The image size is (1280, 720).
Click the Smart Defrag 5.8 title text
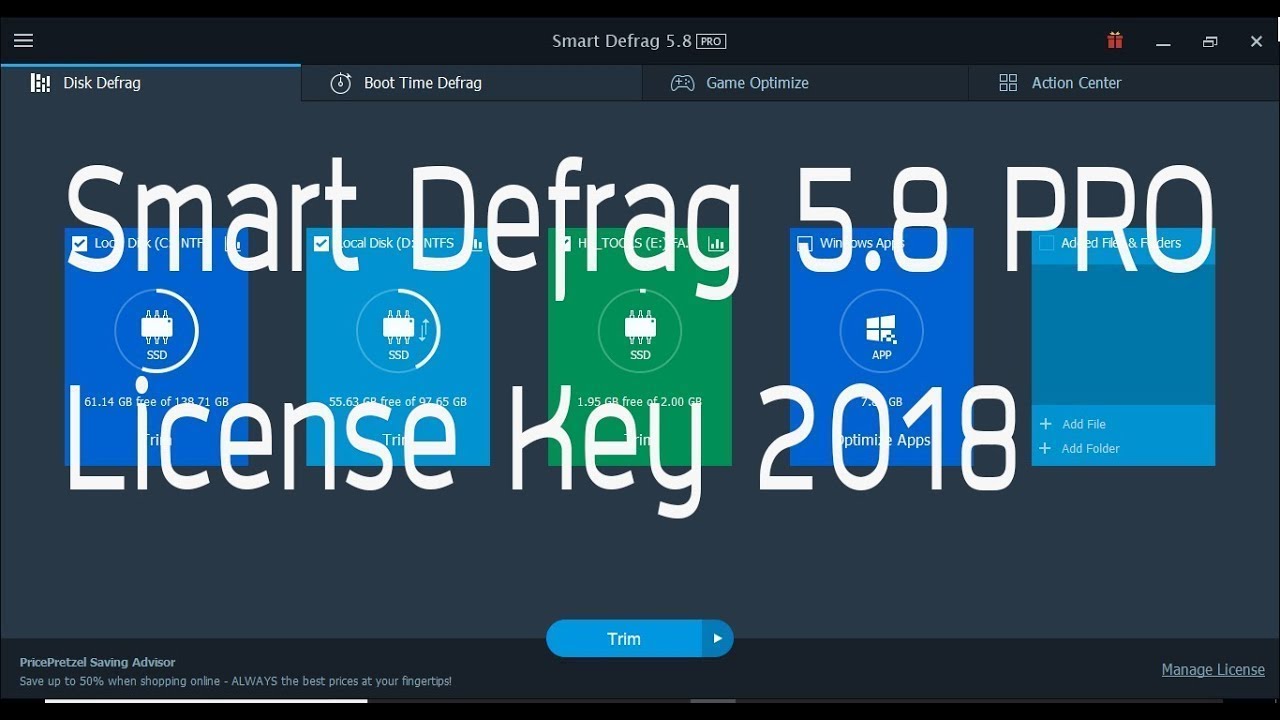[622, 41]
